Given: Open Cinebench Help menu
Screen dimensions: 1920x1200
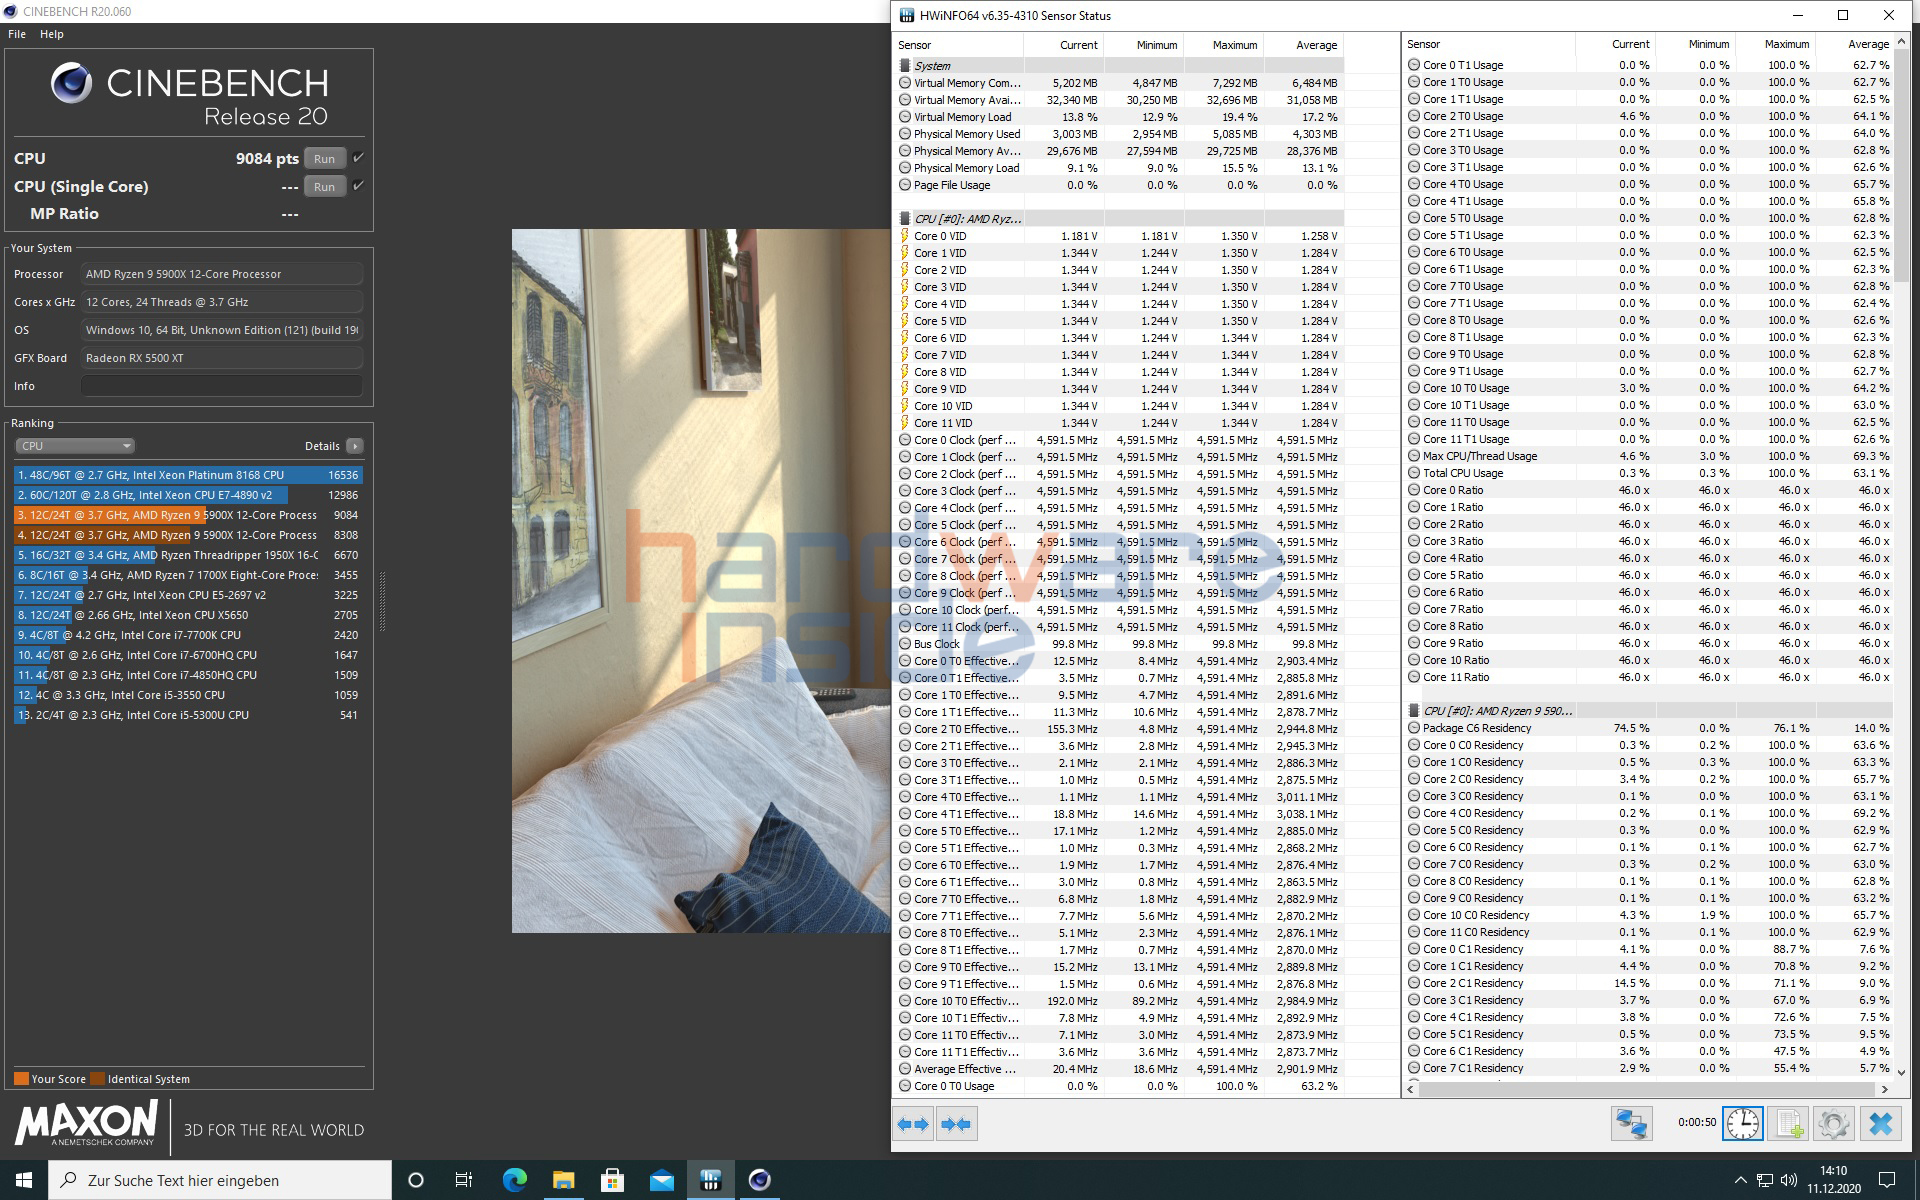Looking at the screenshot, I should pyautogui.click(x=53, y=30).
